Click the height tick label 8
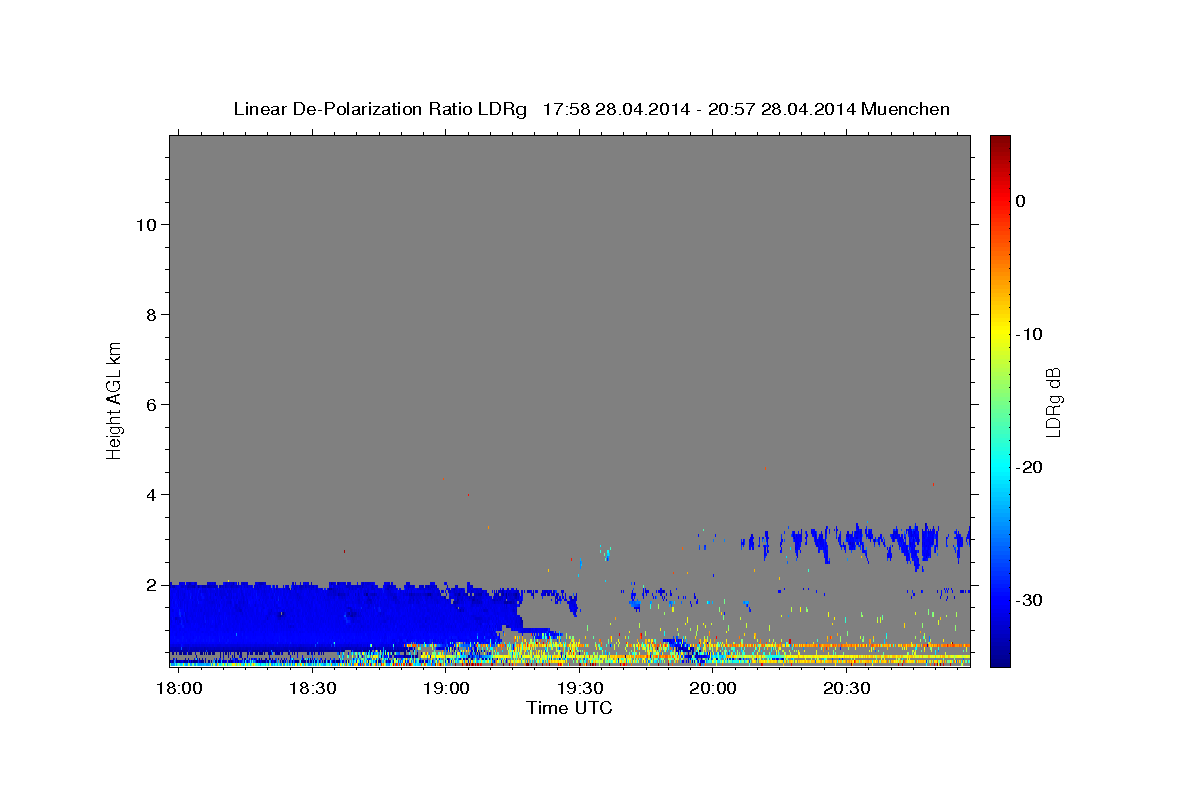1200x800 pixels. (x=151, y=315)
